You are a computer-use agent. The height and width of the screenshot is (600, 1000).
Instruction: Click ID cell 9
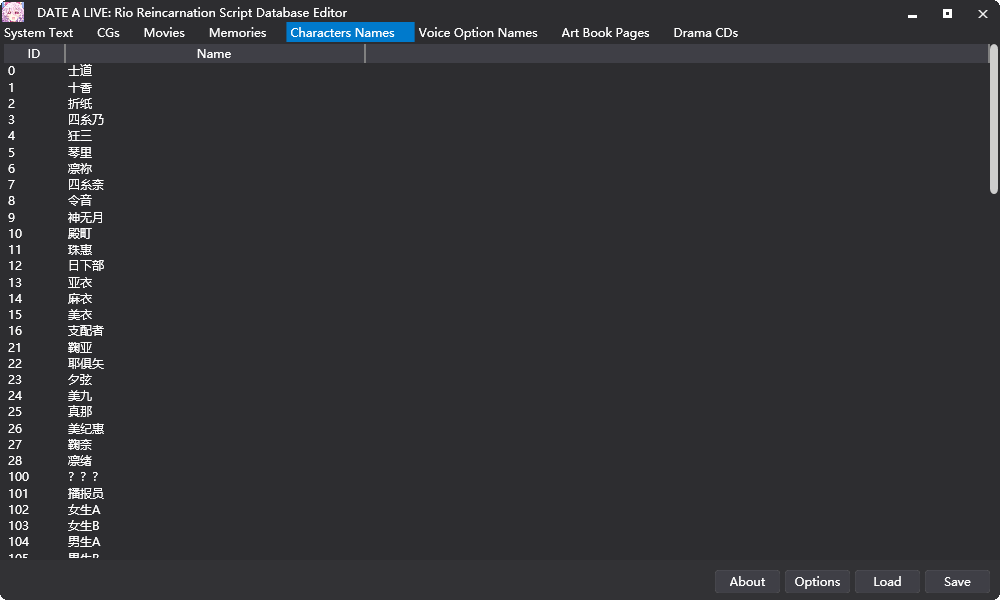(x=11, y=217)
